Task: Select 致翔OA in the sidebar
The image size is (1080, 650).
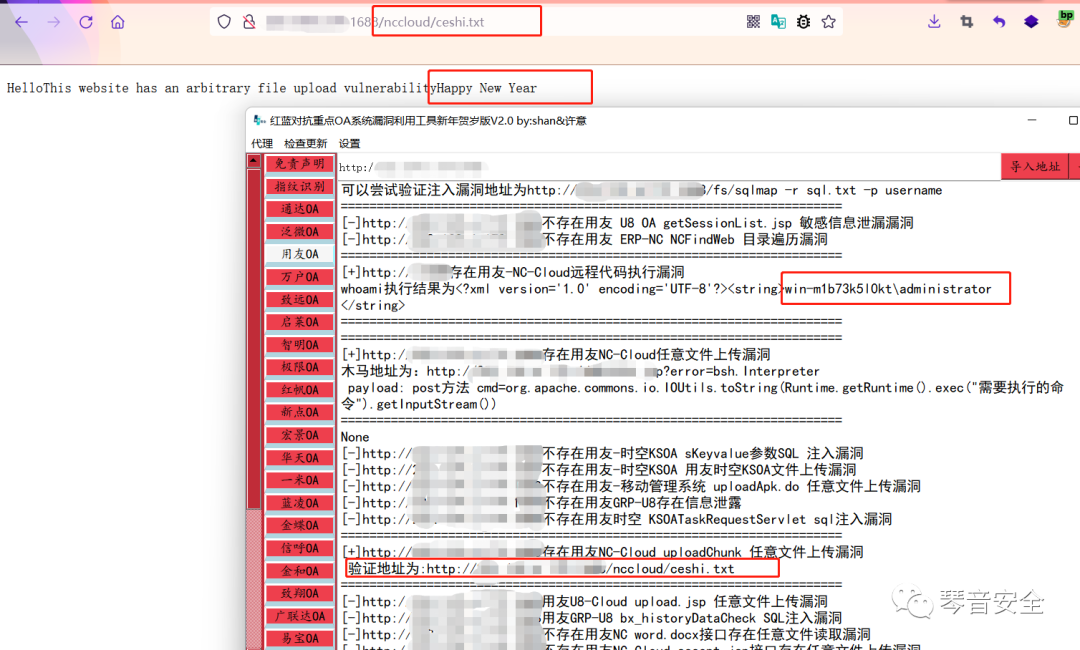Action: (300, 593)
